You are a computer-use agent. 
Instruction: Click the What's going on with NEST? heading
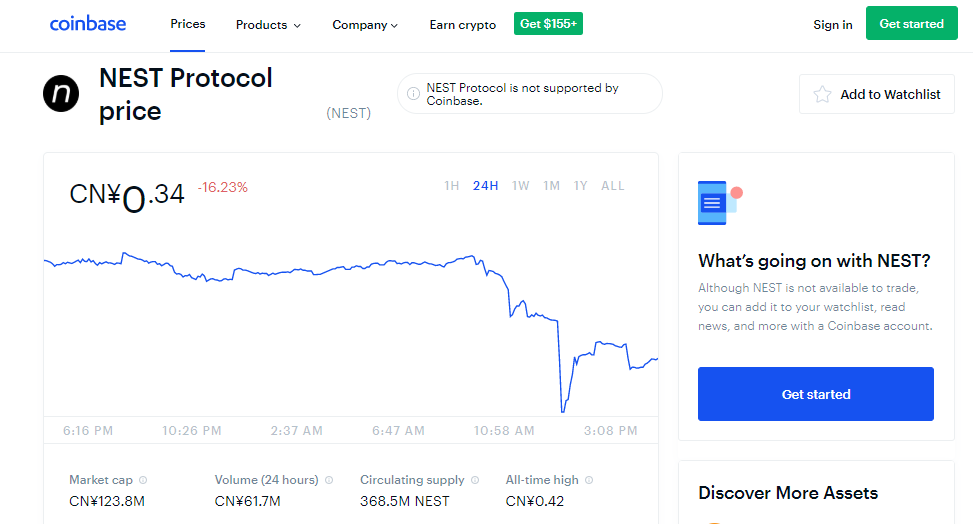pos(814,261)
